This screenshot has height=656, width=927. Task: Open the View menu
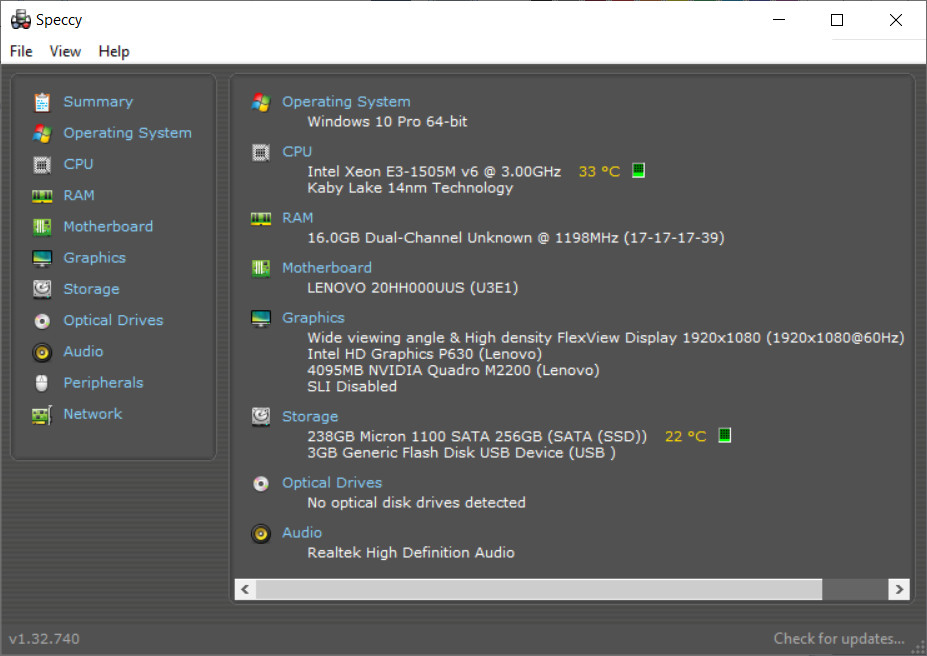pos(65,51)
